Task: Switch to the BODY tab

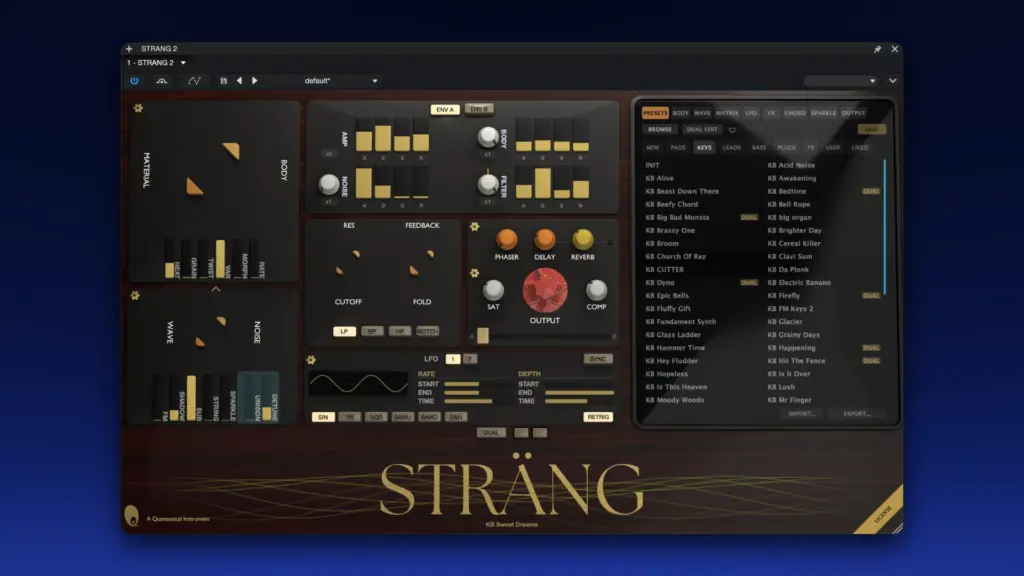Action: coord(680,113)
